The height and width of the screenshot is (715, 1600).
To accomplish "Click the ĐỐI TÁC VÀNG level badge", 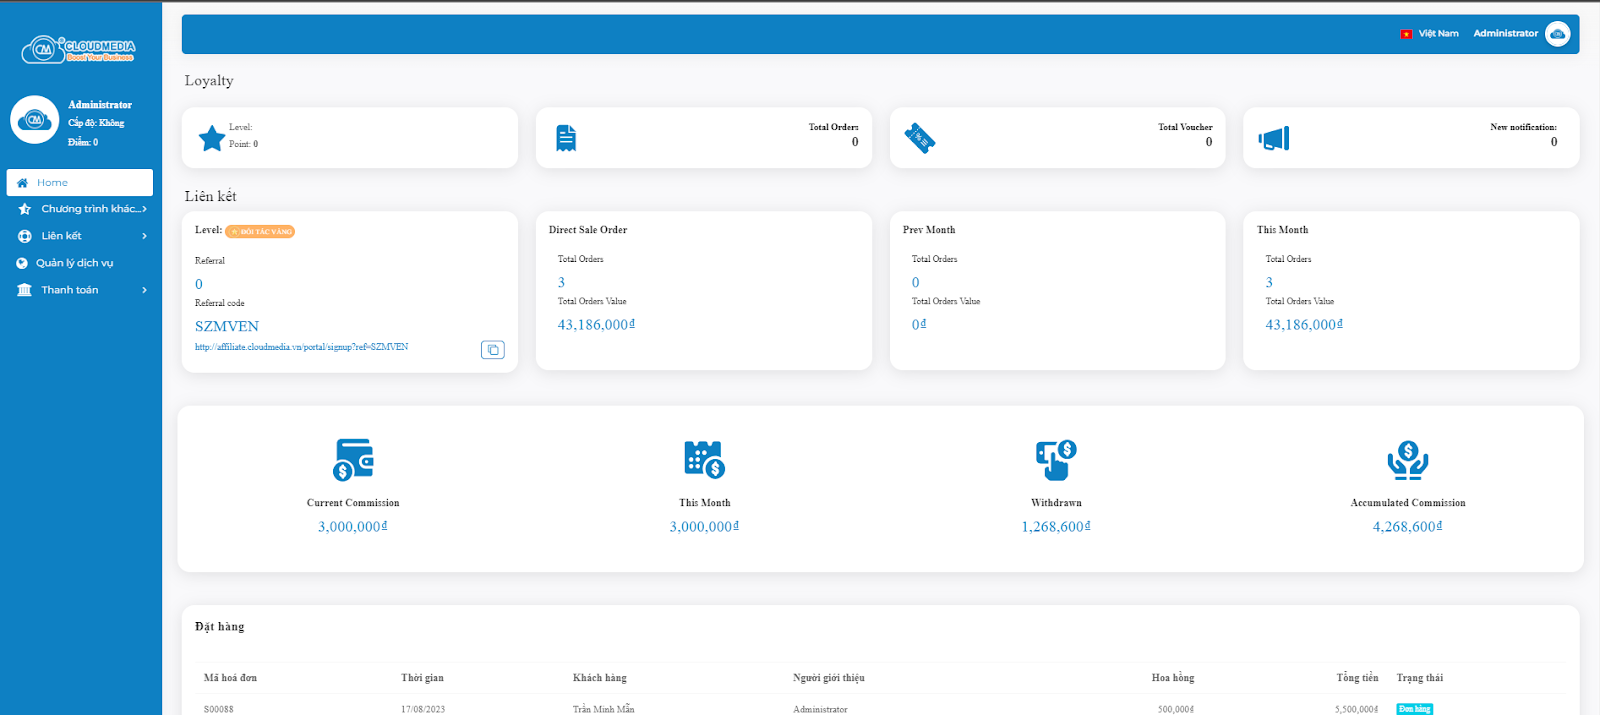I will click(x=260, y=231).
